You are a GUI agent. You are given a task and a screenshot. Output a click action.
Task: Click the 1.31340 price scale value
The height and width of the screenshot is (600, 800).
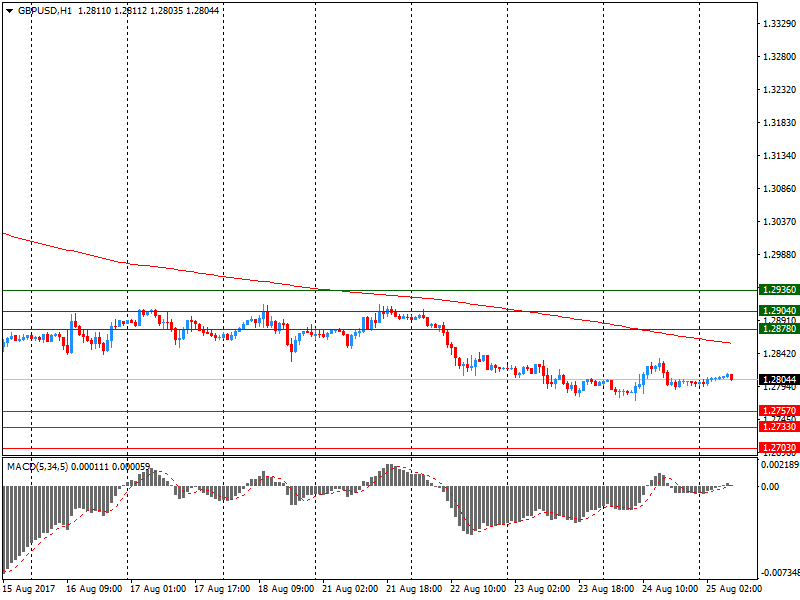(780, 156)
